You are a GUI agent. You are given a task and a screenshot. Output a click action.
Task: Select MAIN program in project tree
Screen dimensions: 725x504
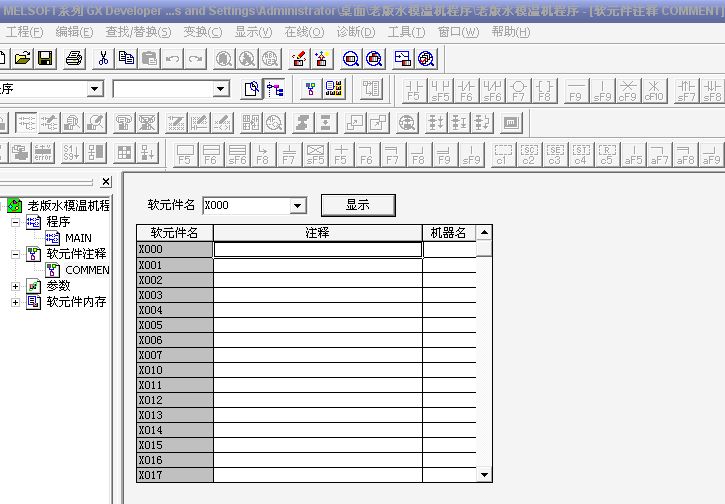[78, 238]
